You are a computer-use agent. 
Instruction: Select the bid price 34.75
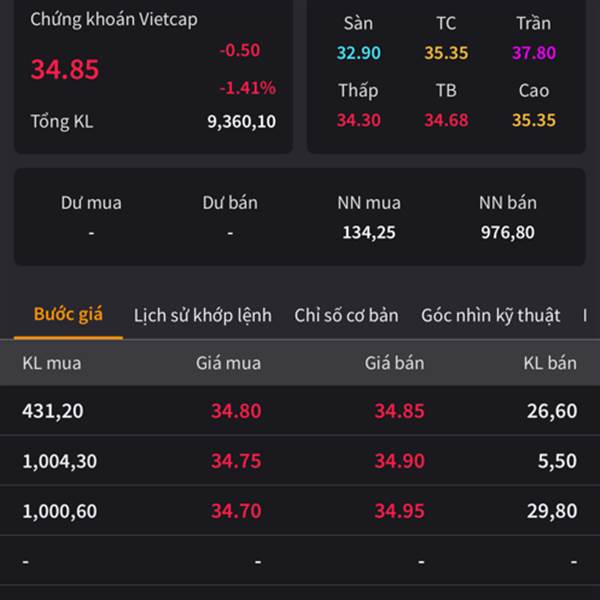pos(236,461)
